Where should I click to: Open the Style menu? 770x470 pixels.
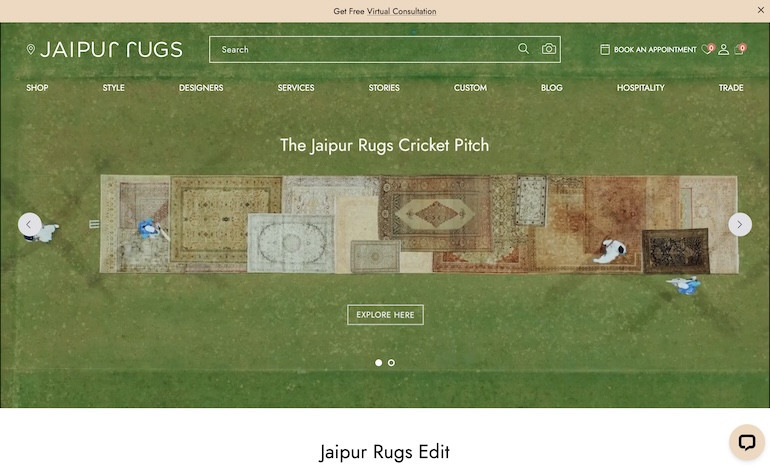113,88
